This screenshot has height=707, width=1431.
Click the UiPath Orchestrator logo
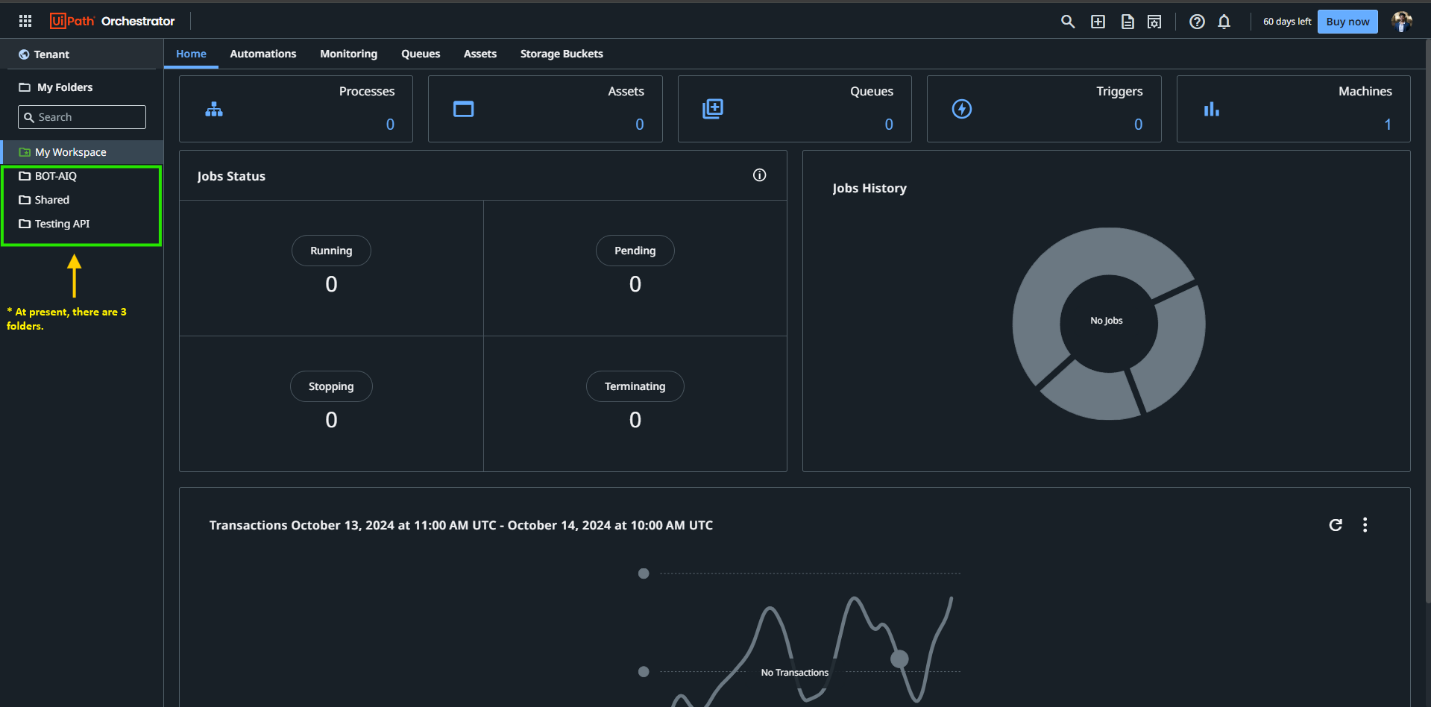(112, 21)
